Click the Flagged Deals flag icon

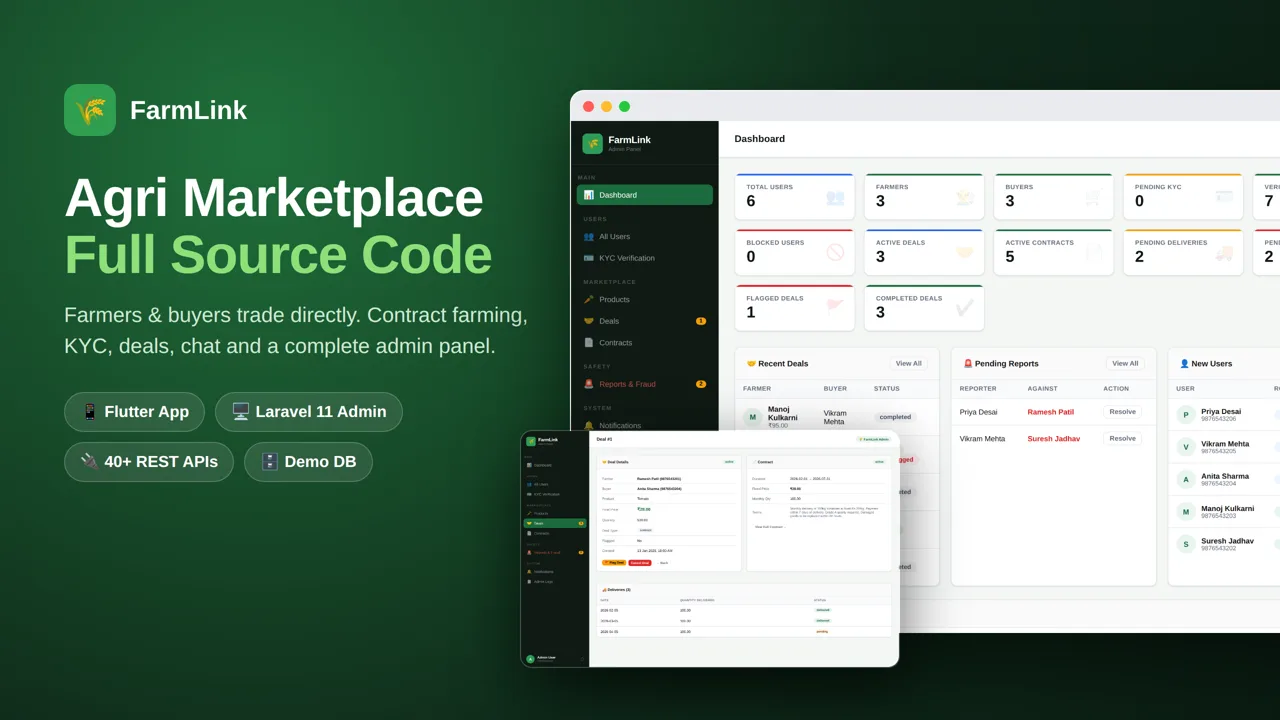pos(835,308)
